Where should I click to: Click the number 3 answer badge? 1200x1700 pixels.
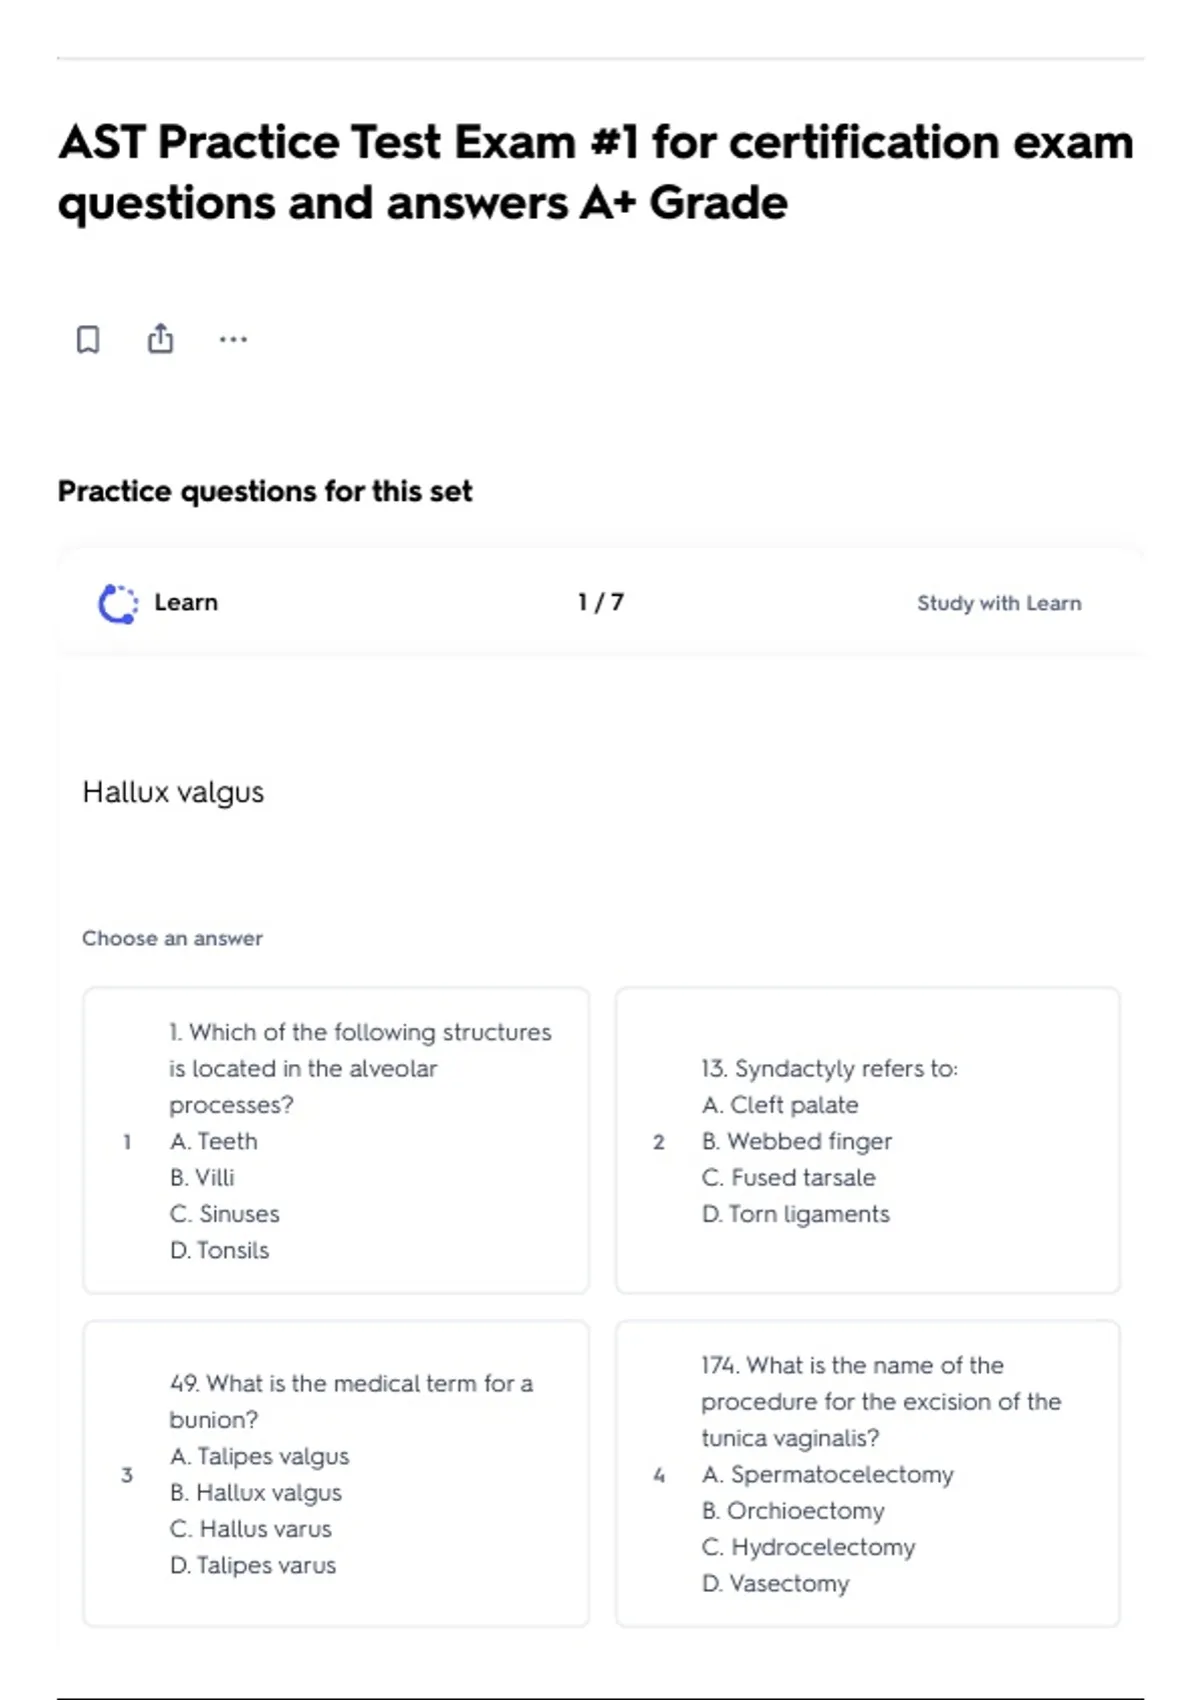pyautogui.click(x=127, y=1475)
